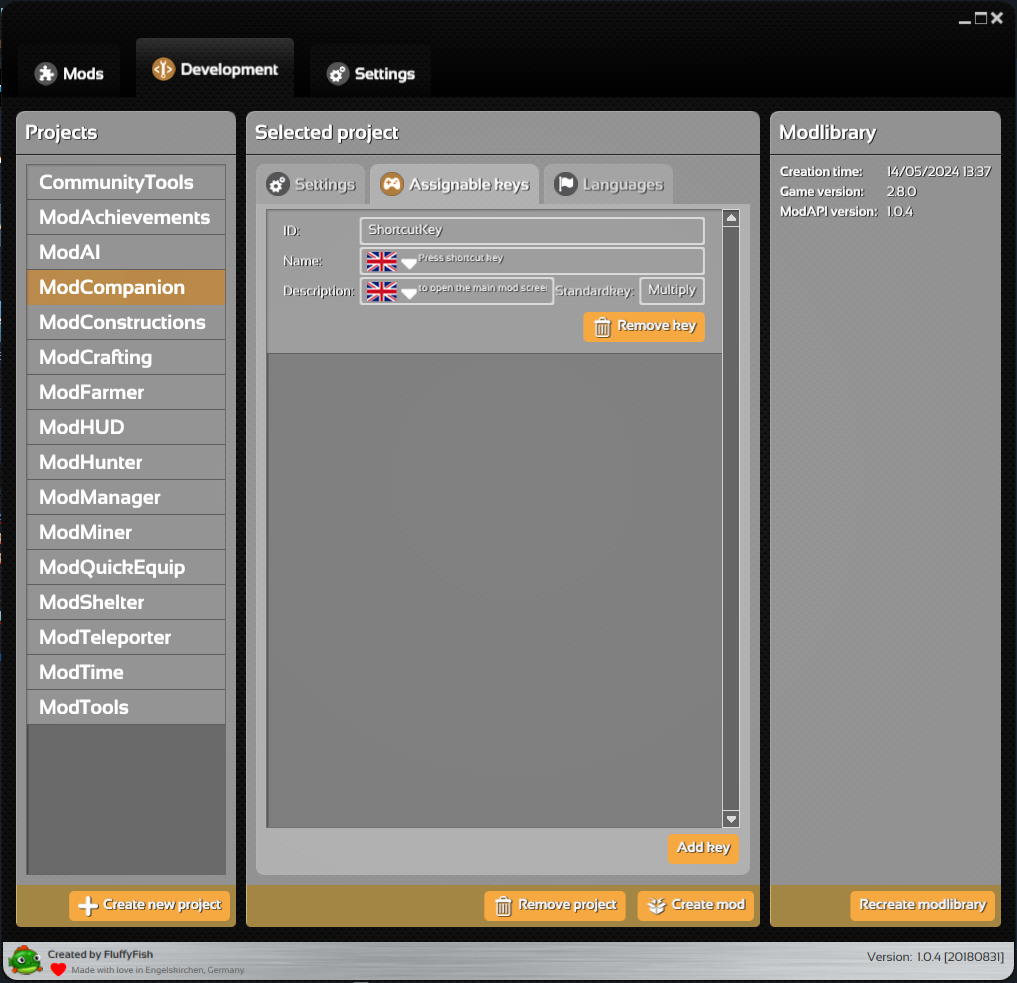
Task: Click the Name text field
Action: click(532, 261)
